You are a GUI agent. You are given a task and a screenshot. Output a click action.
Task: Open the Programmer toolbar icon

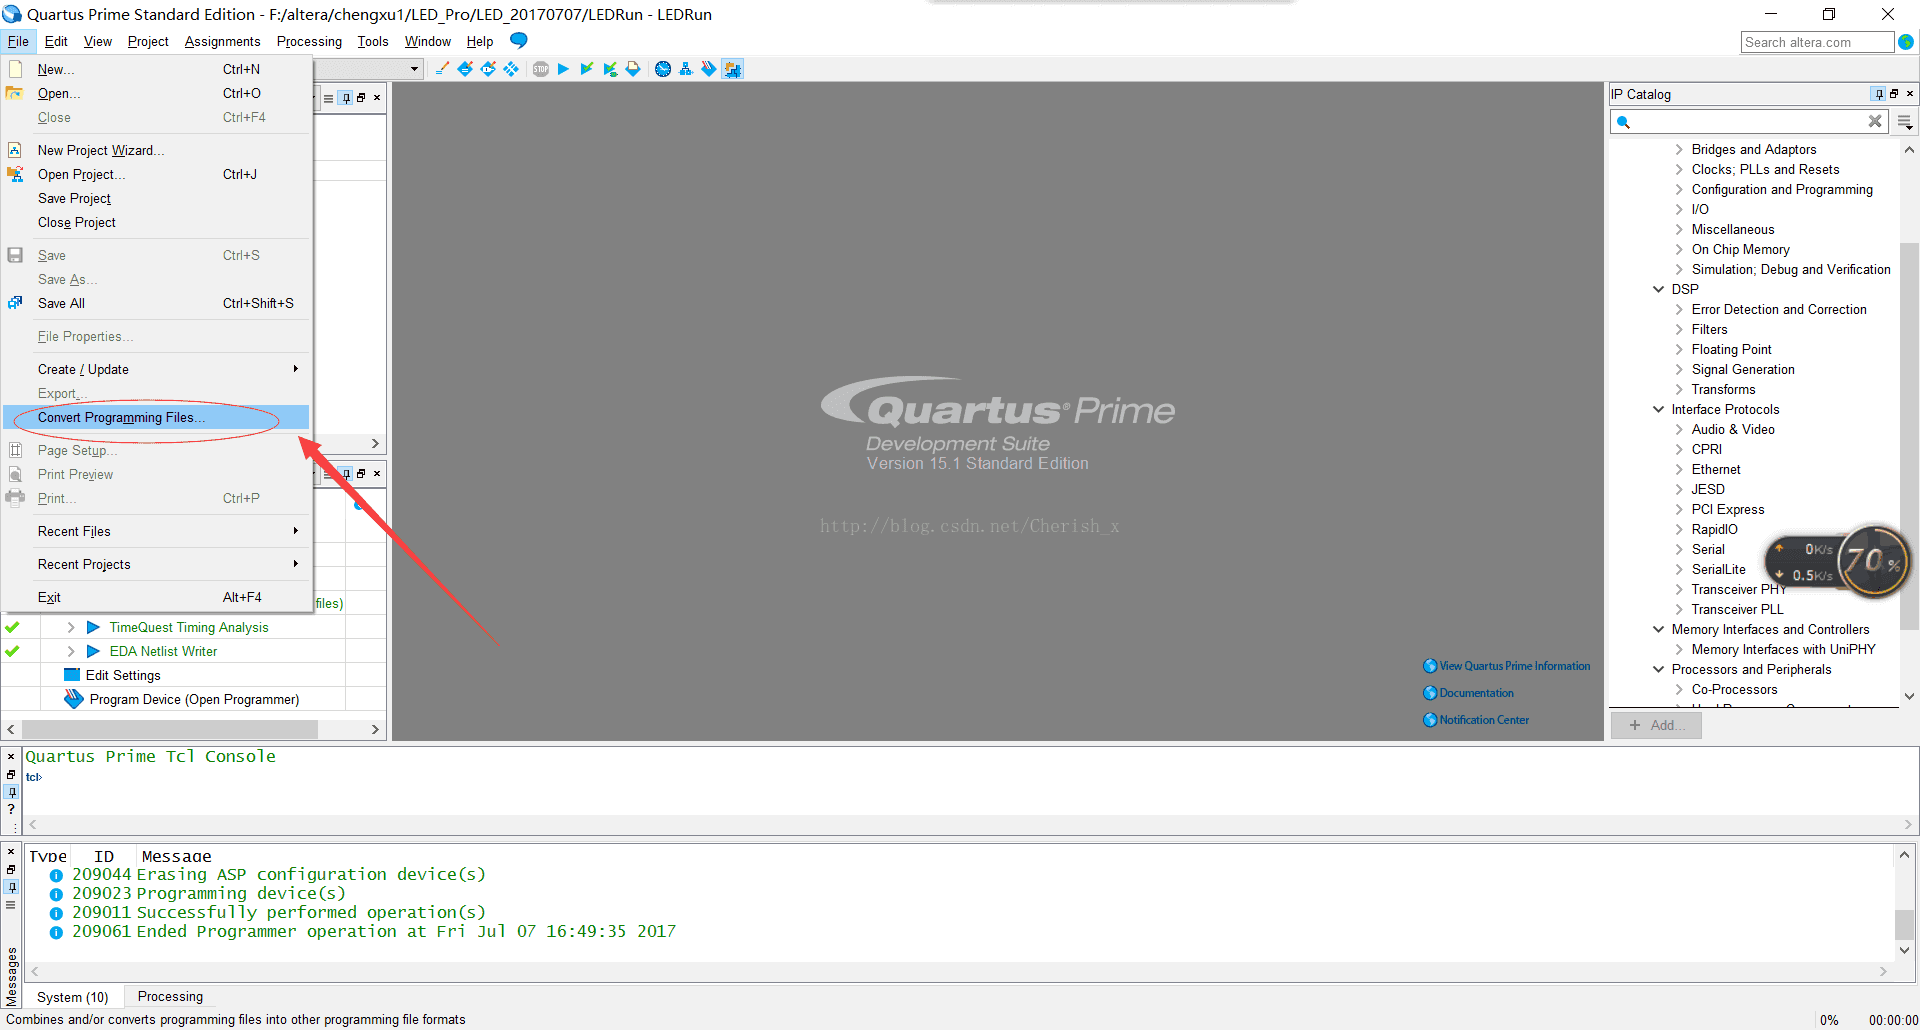tap(709, 69)
